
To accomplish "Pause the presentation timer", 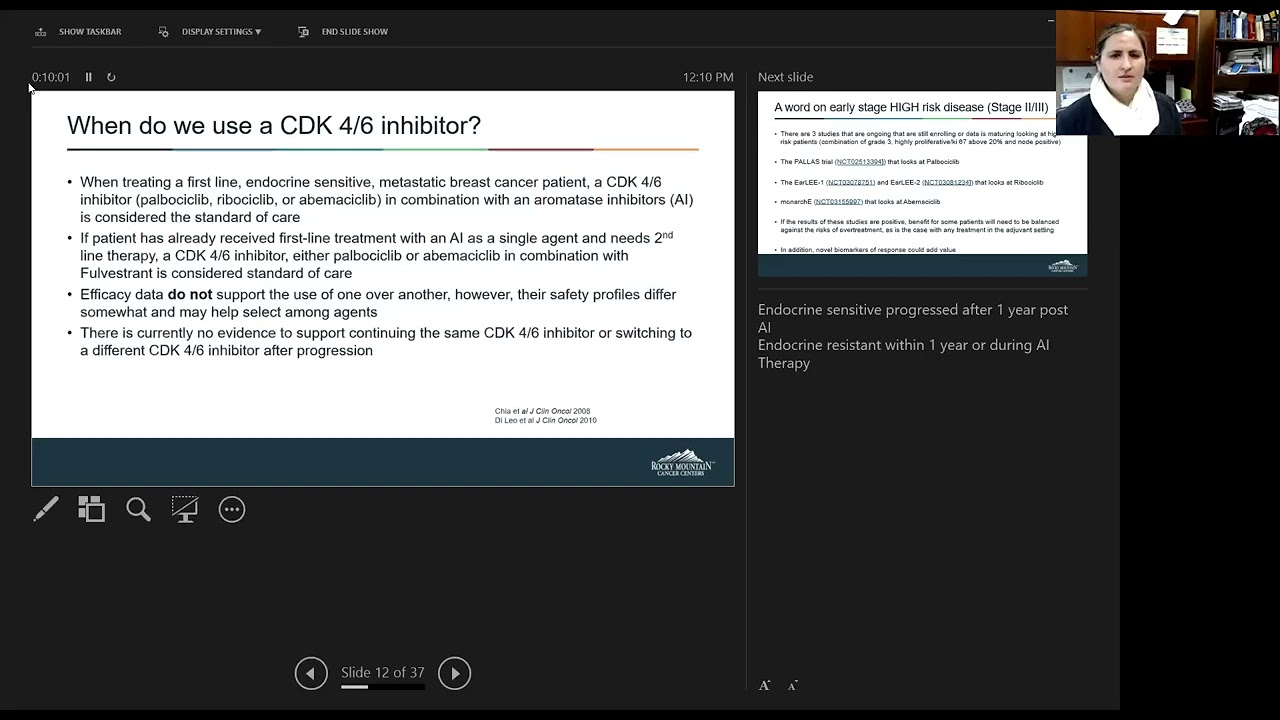I will coord(88,77).
